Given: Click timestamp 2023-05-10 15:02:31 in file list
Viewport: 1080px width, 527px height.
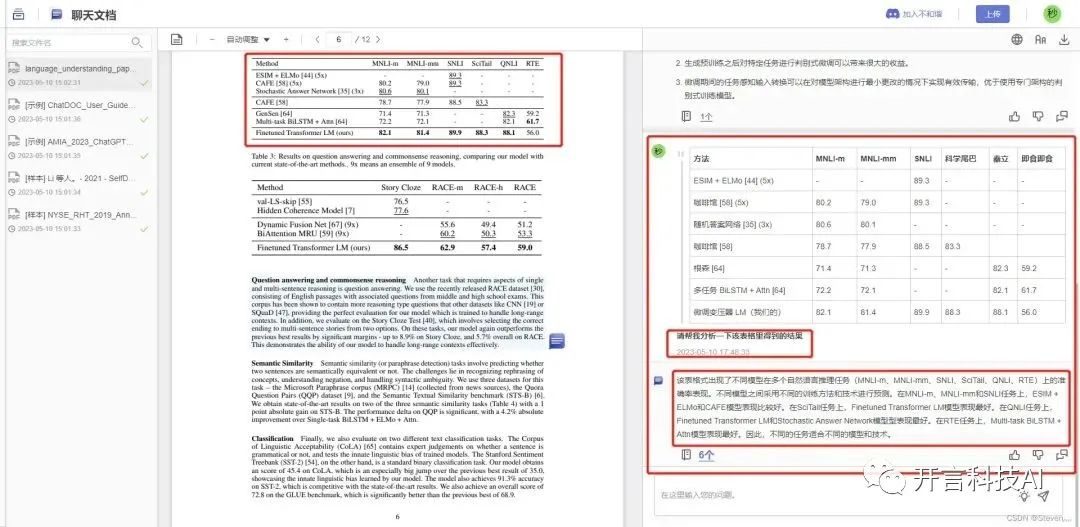Looking at the screenshot, I should 49,82.
